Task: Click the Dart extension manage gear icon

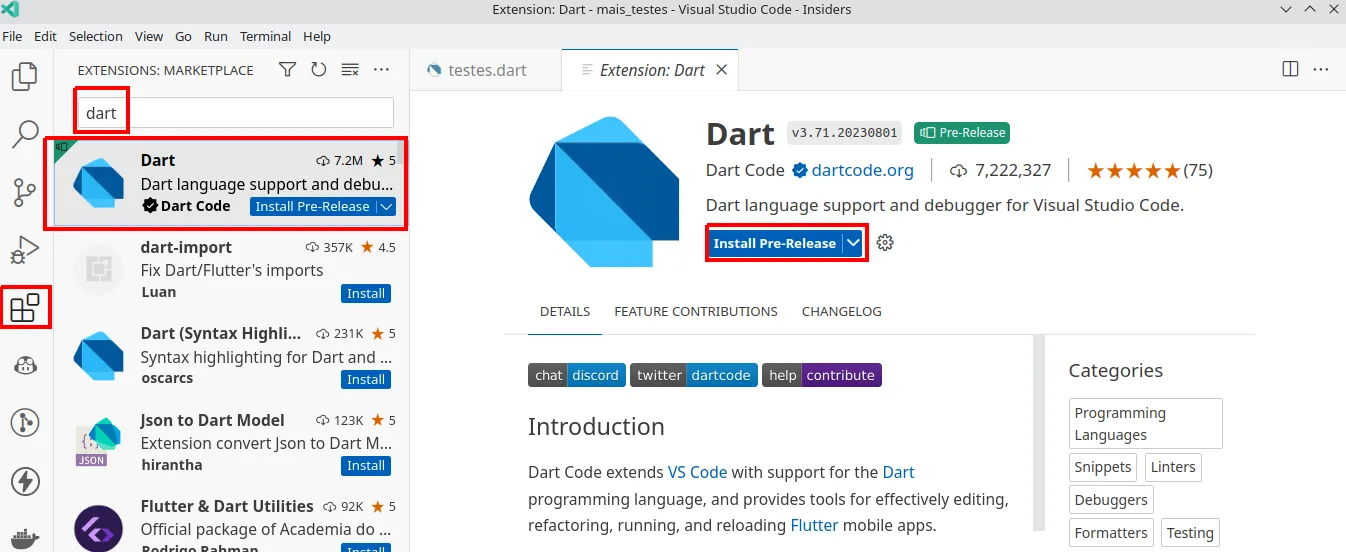Action: (885, 243)
